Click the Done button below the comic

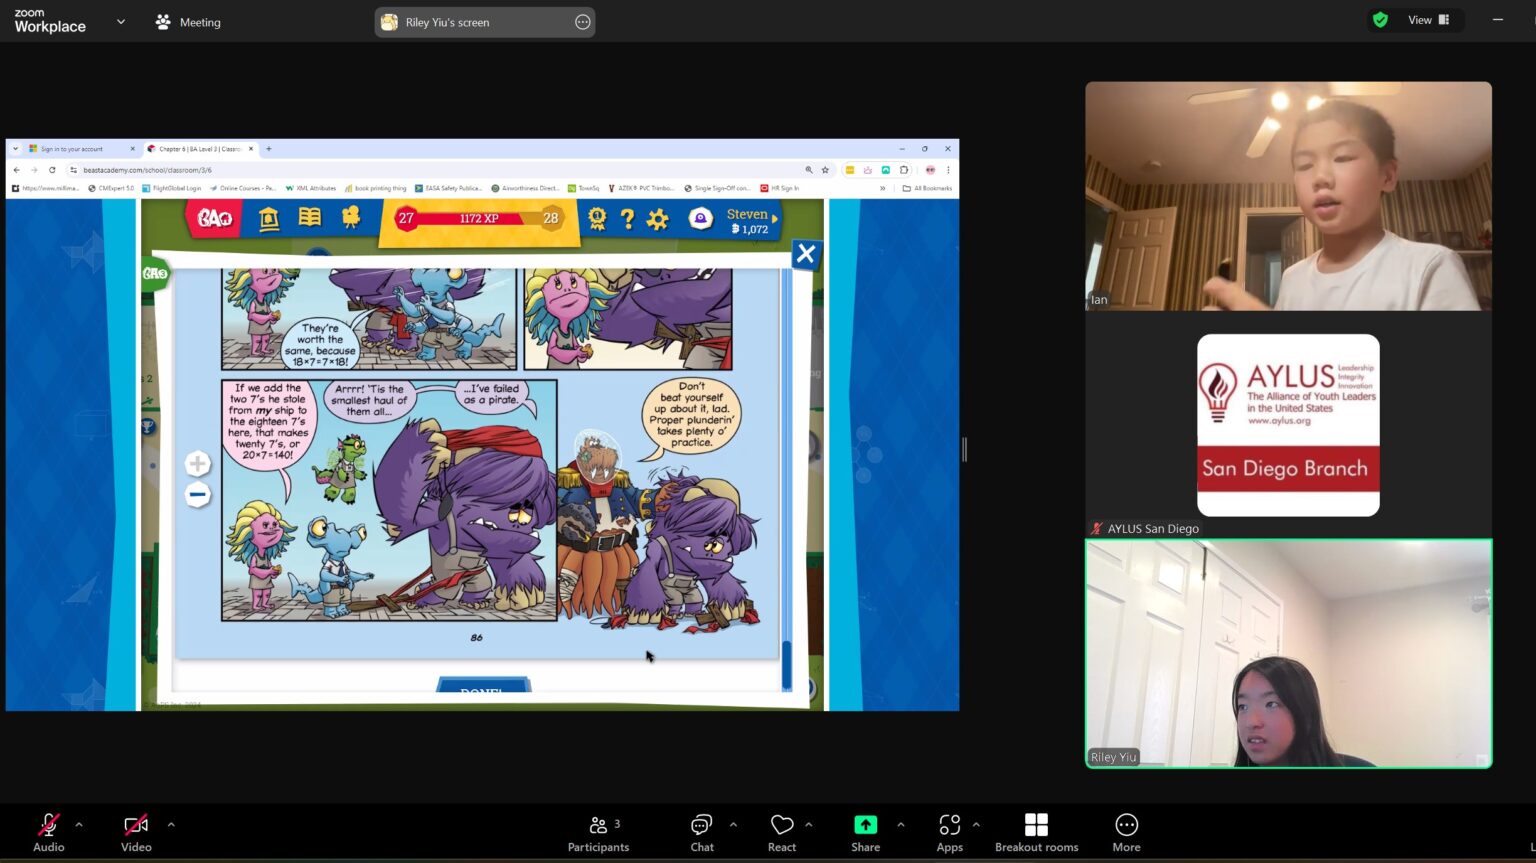tap(483, 688)
